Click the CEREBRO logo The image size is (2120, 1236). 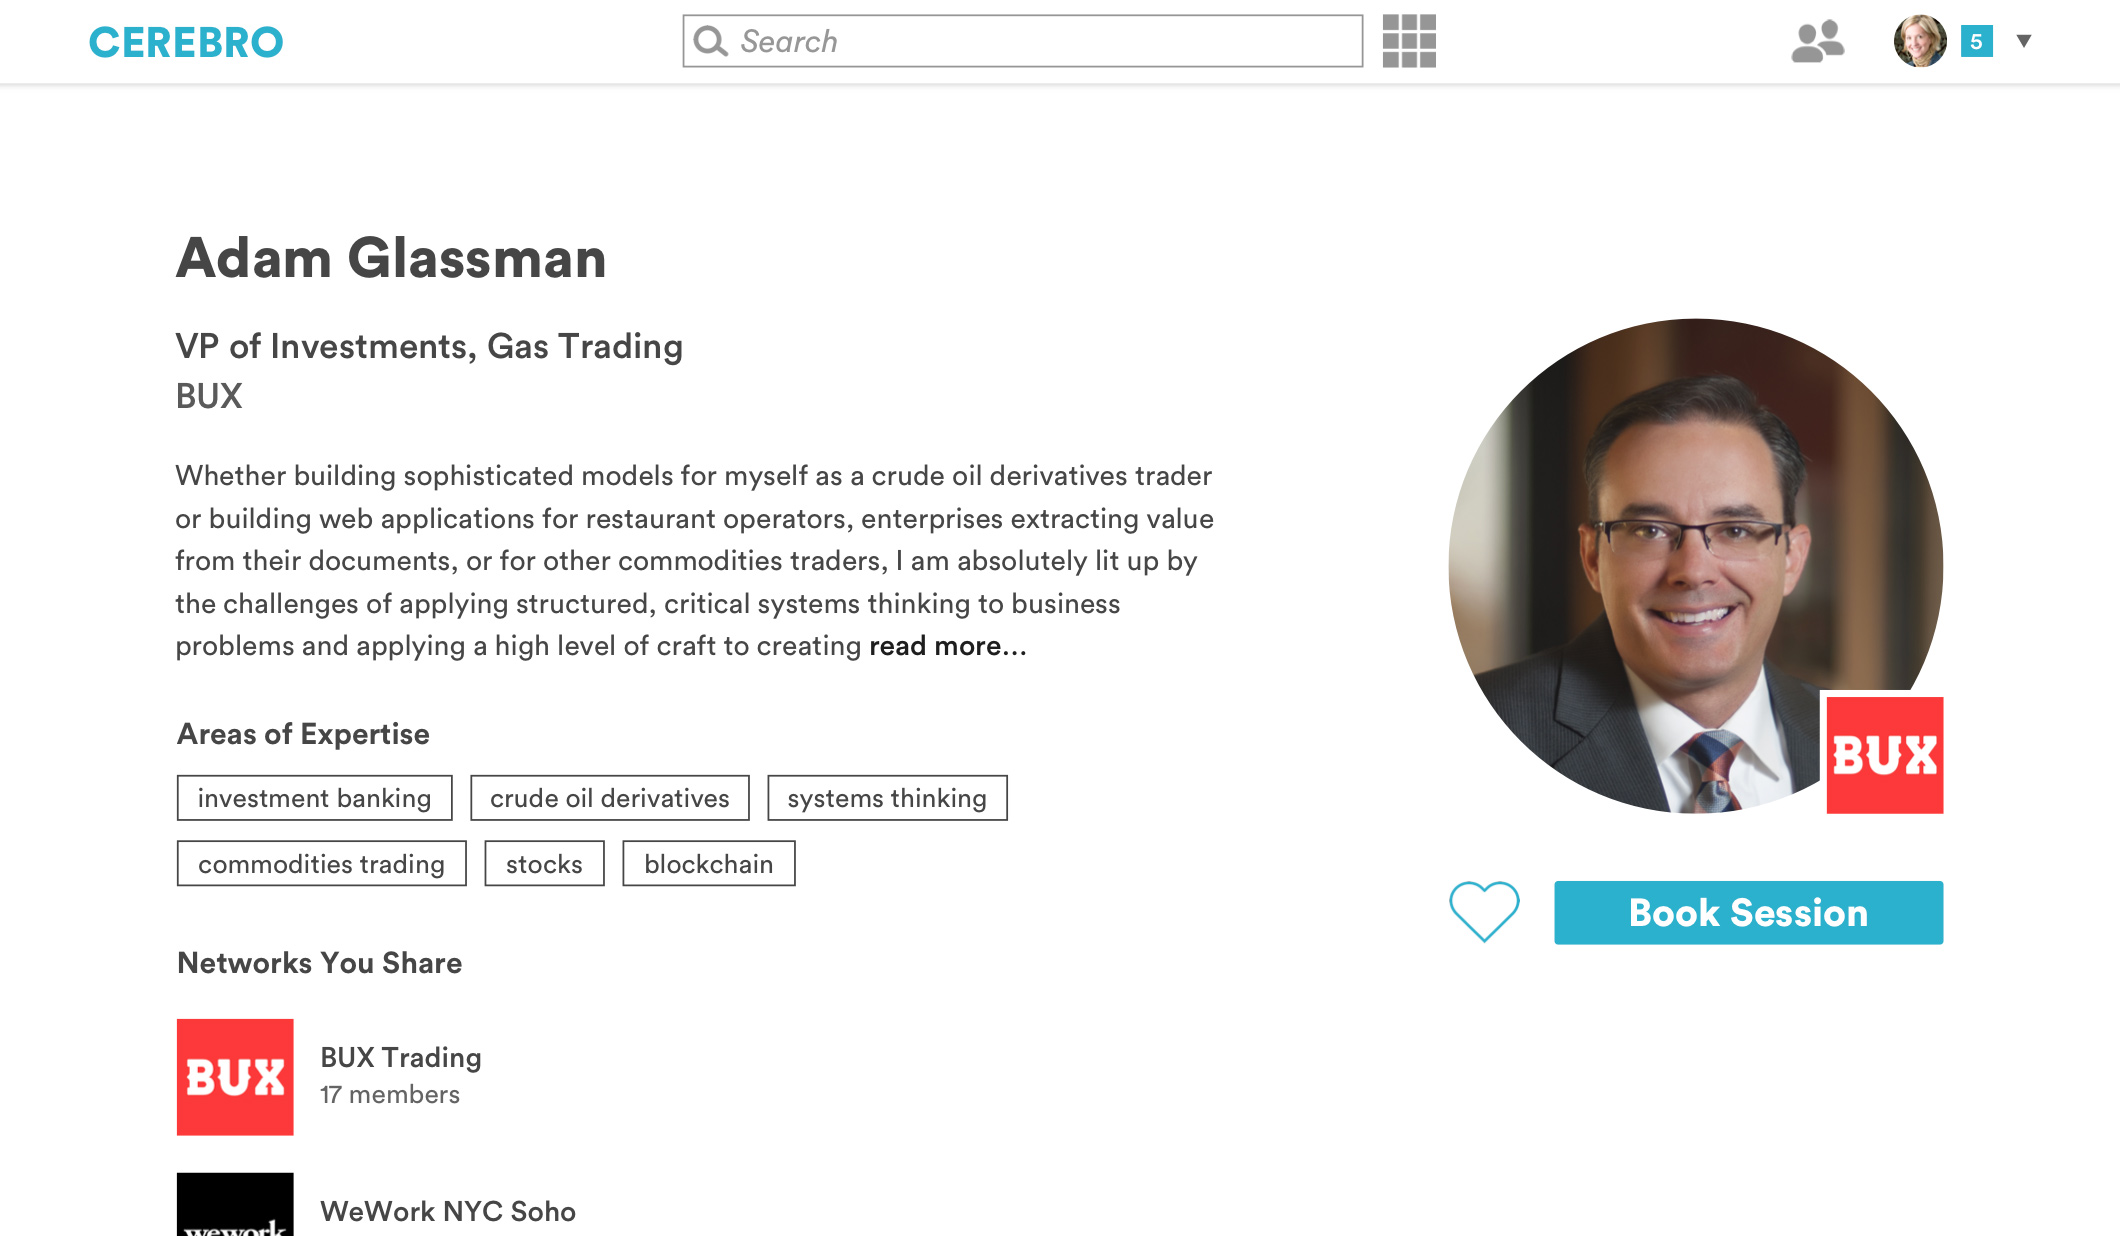click(x=186, y=42)
